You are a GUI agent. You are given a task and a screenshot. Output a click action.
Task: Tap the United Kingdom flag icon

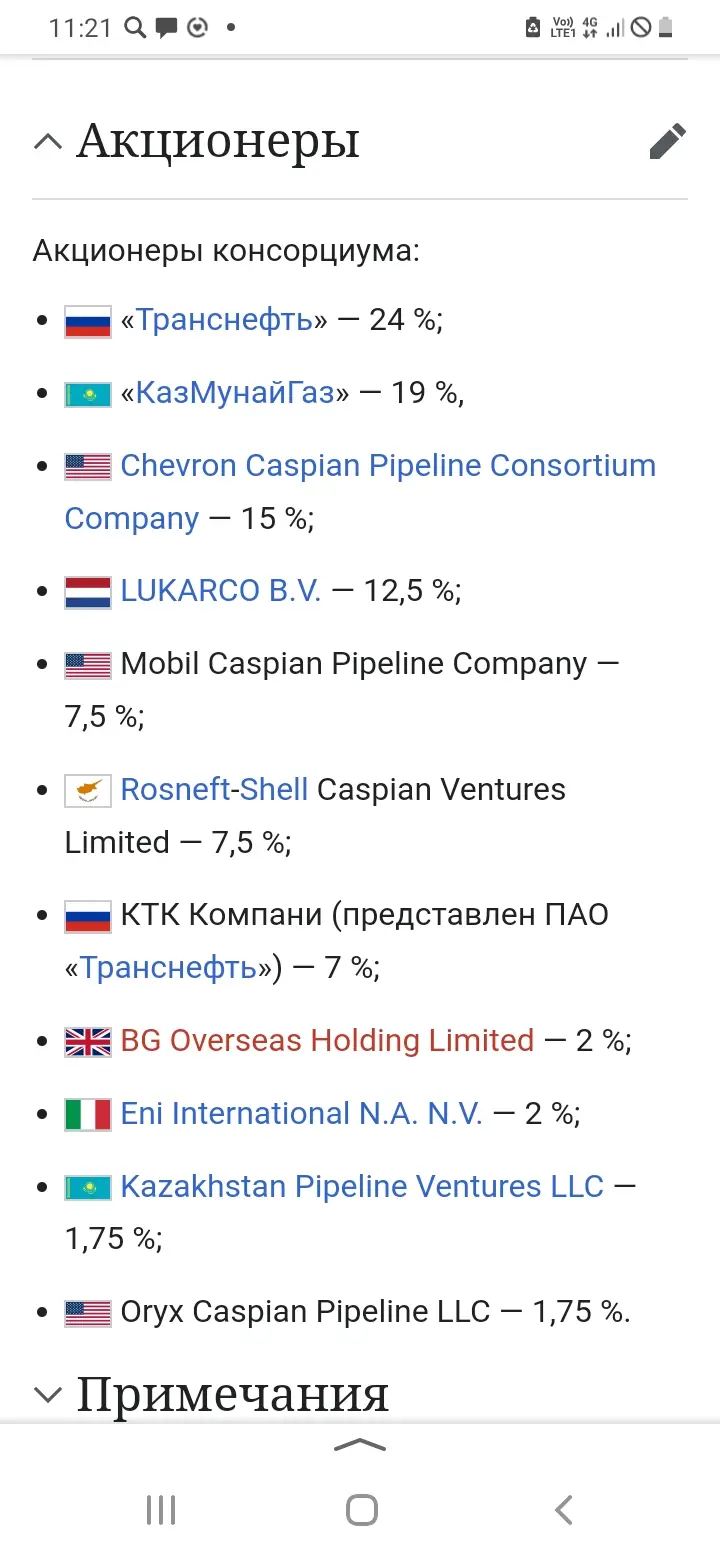[x=88, y=1042]
